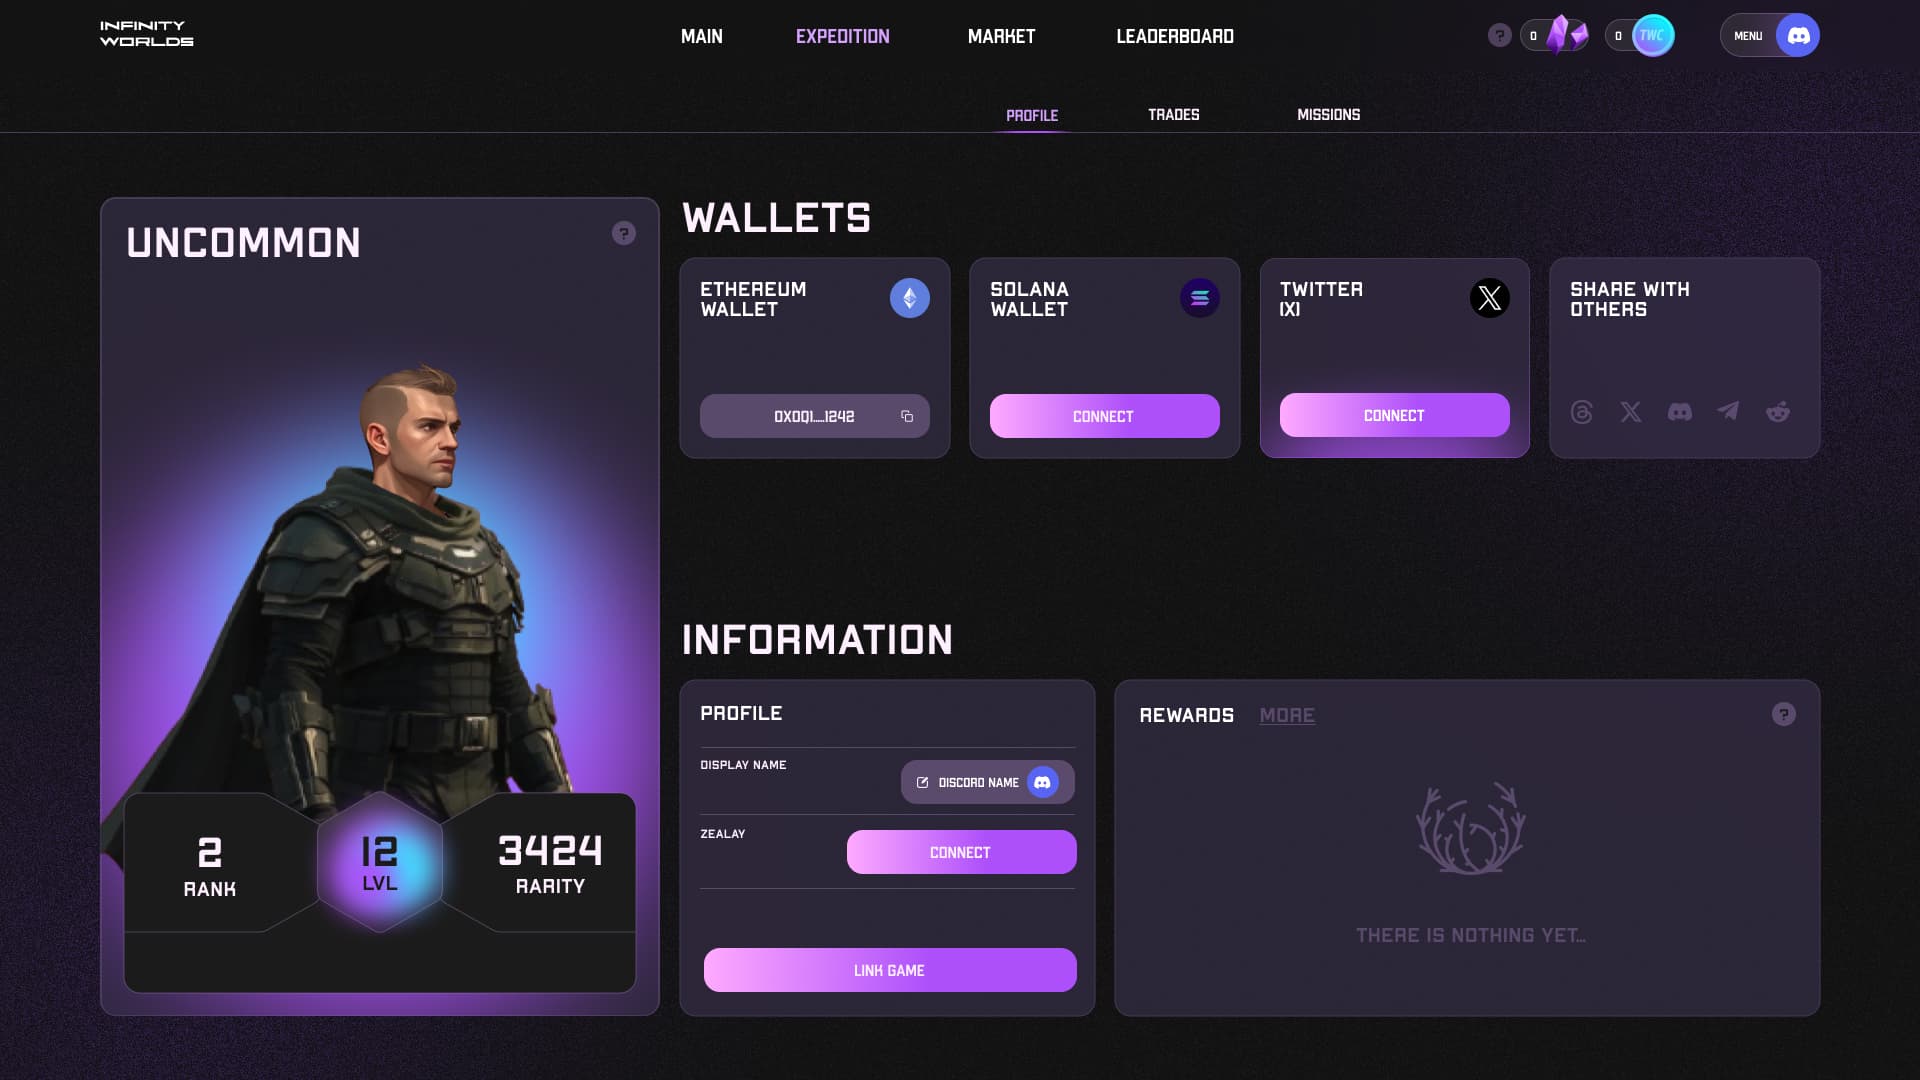This screenshot has width=1920, height=1080.
Task: Click the Link Game button
Action: point(889,970)
